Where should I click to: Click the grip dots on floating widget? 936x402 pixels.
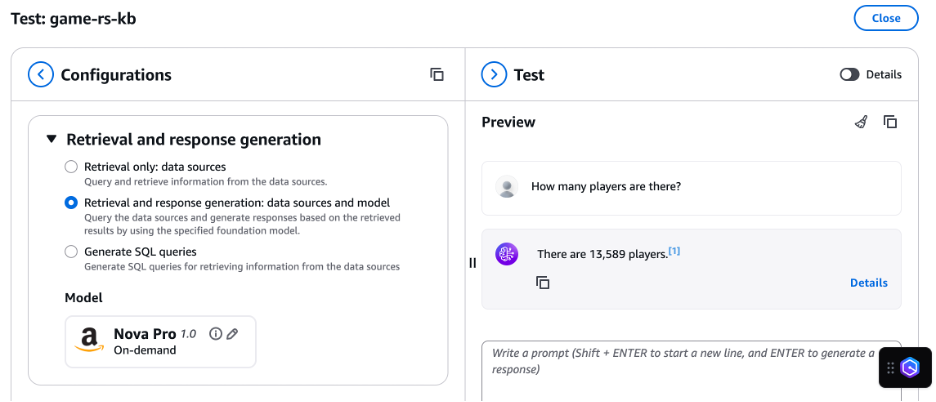(x=891, y=367)
